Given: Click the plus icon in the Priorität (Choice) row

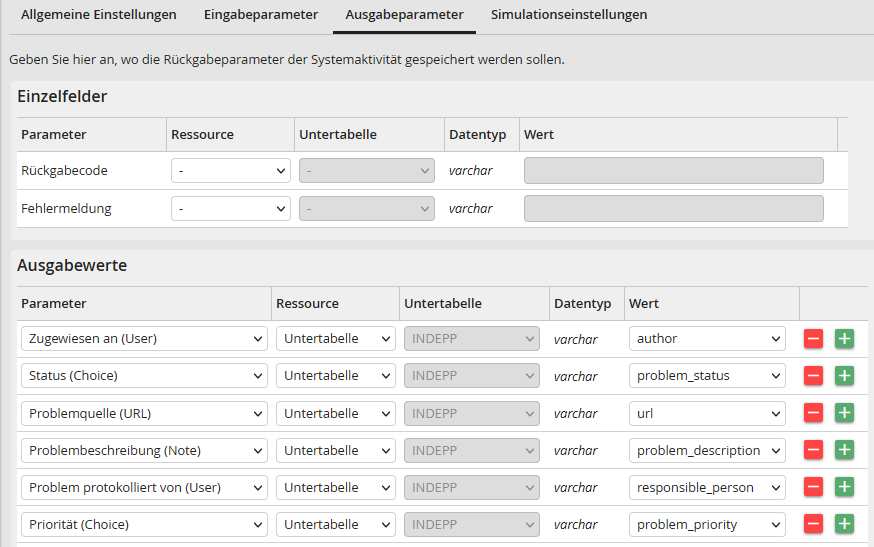Looking at the screenshot, I should pyautogui.click(x=844, y=524).
